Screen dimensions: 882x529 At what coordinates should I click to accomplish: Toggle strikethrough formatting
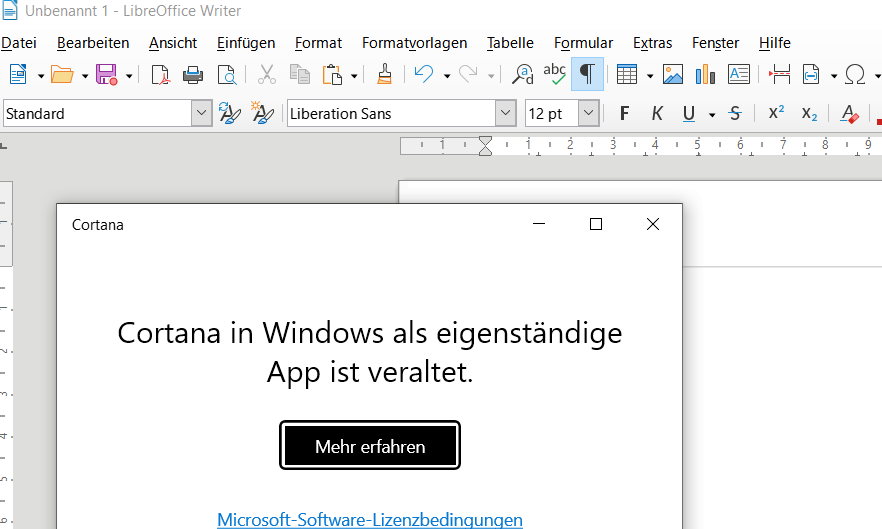pos(735,114)
